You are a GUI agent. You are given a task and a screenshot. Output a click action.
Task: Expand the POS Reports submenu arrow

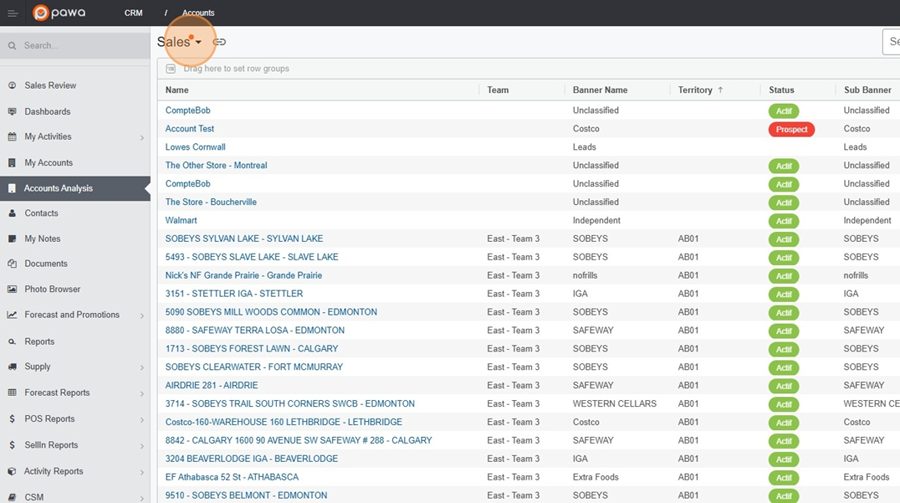[x=142, y=420]
